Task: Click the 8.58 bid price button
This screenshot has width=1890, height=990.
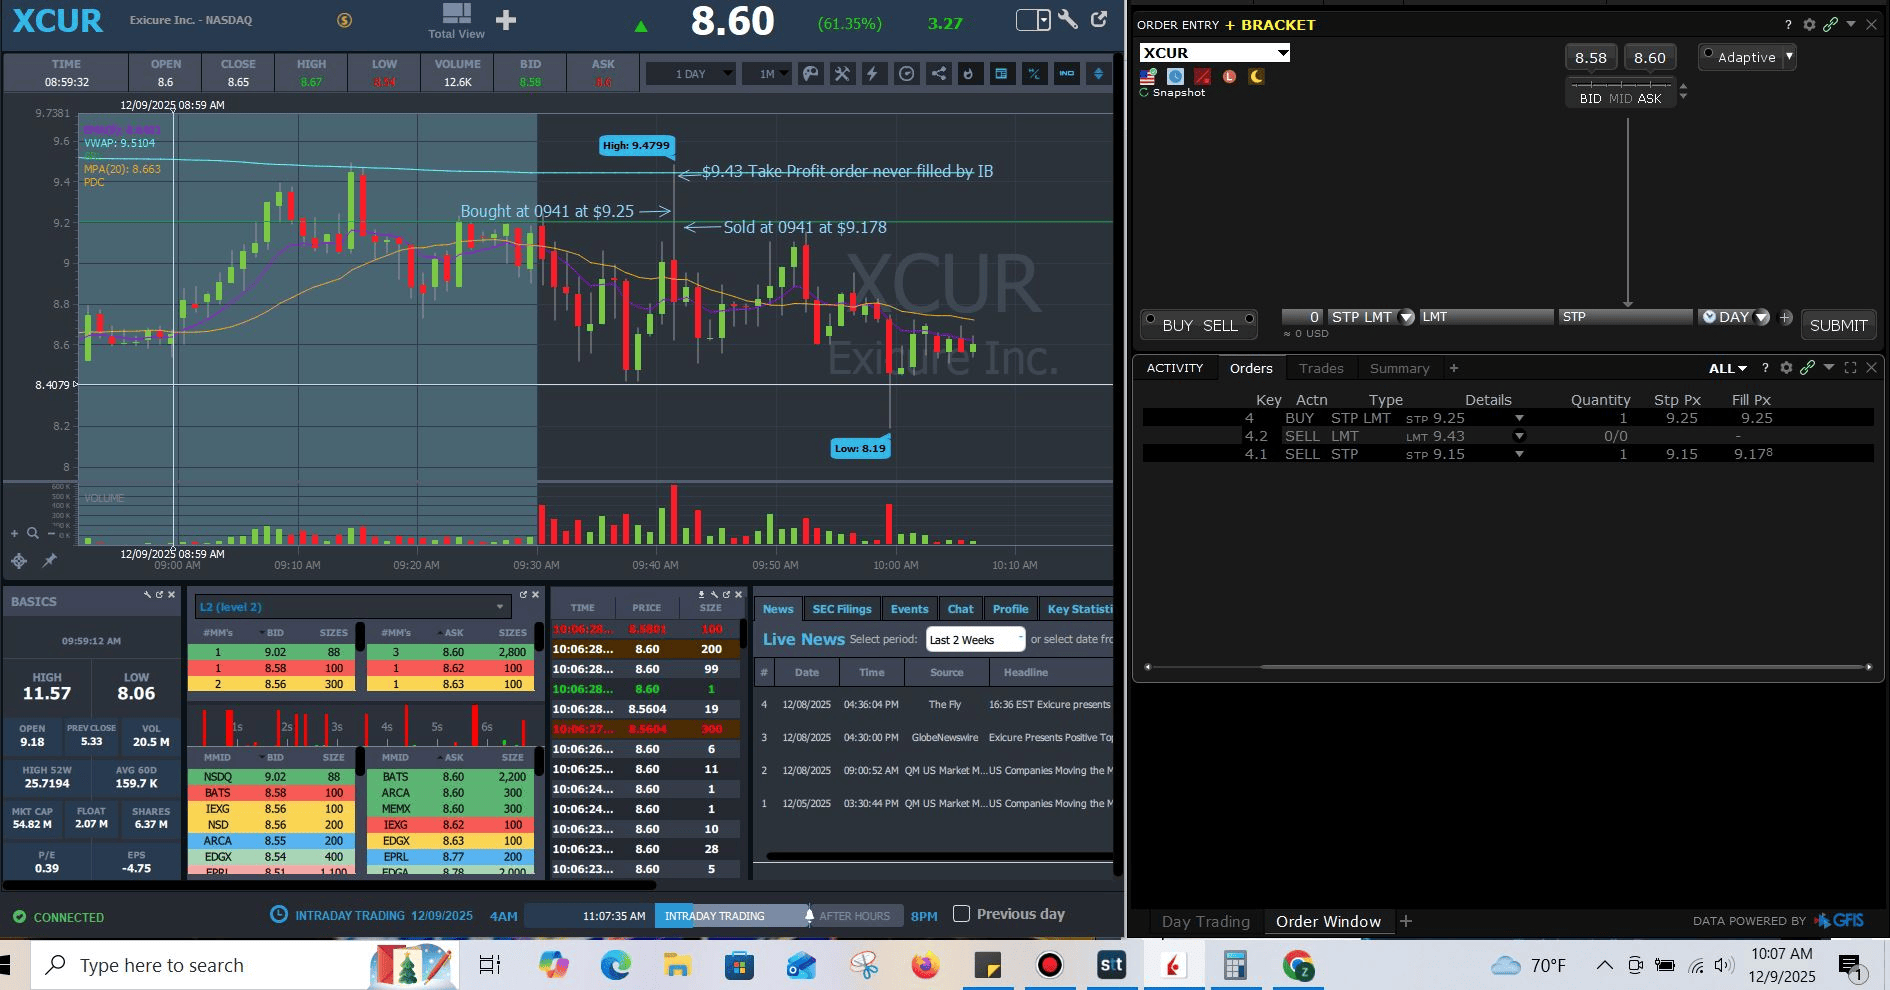Action: [1590, 57]
